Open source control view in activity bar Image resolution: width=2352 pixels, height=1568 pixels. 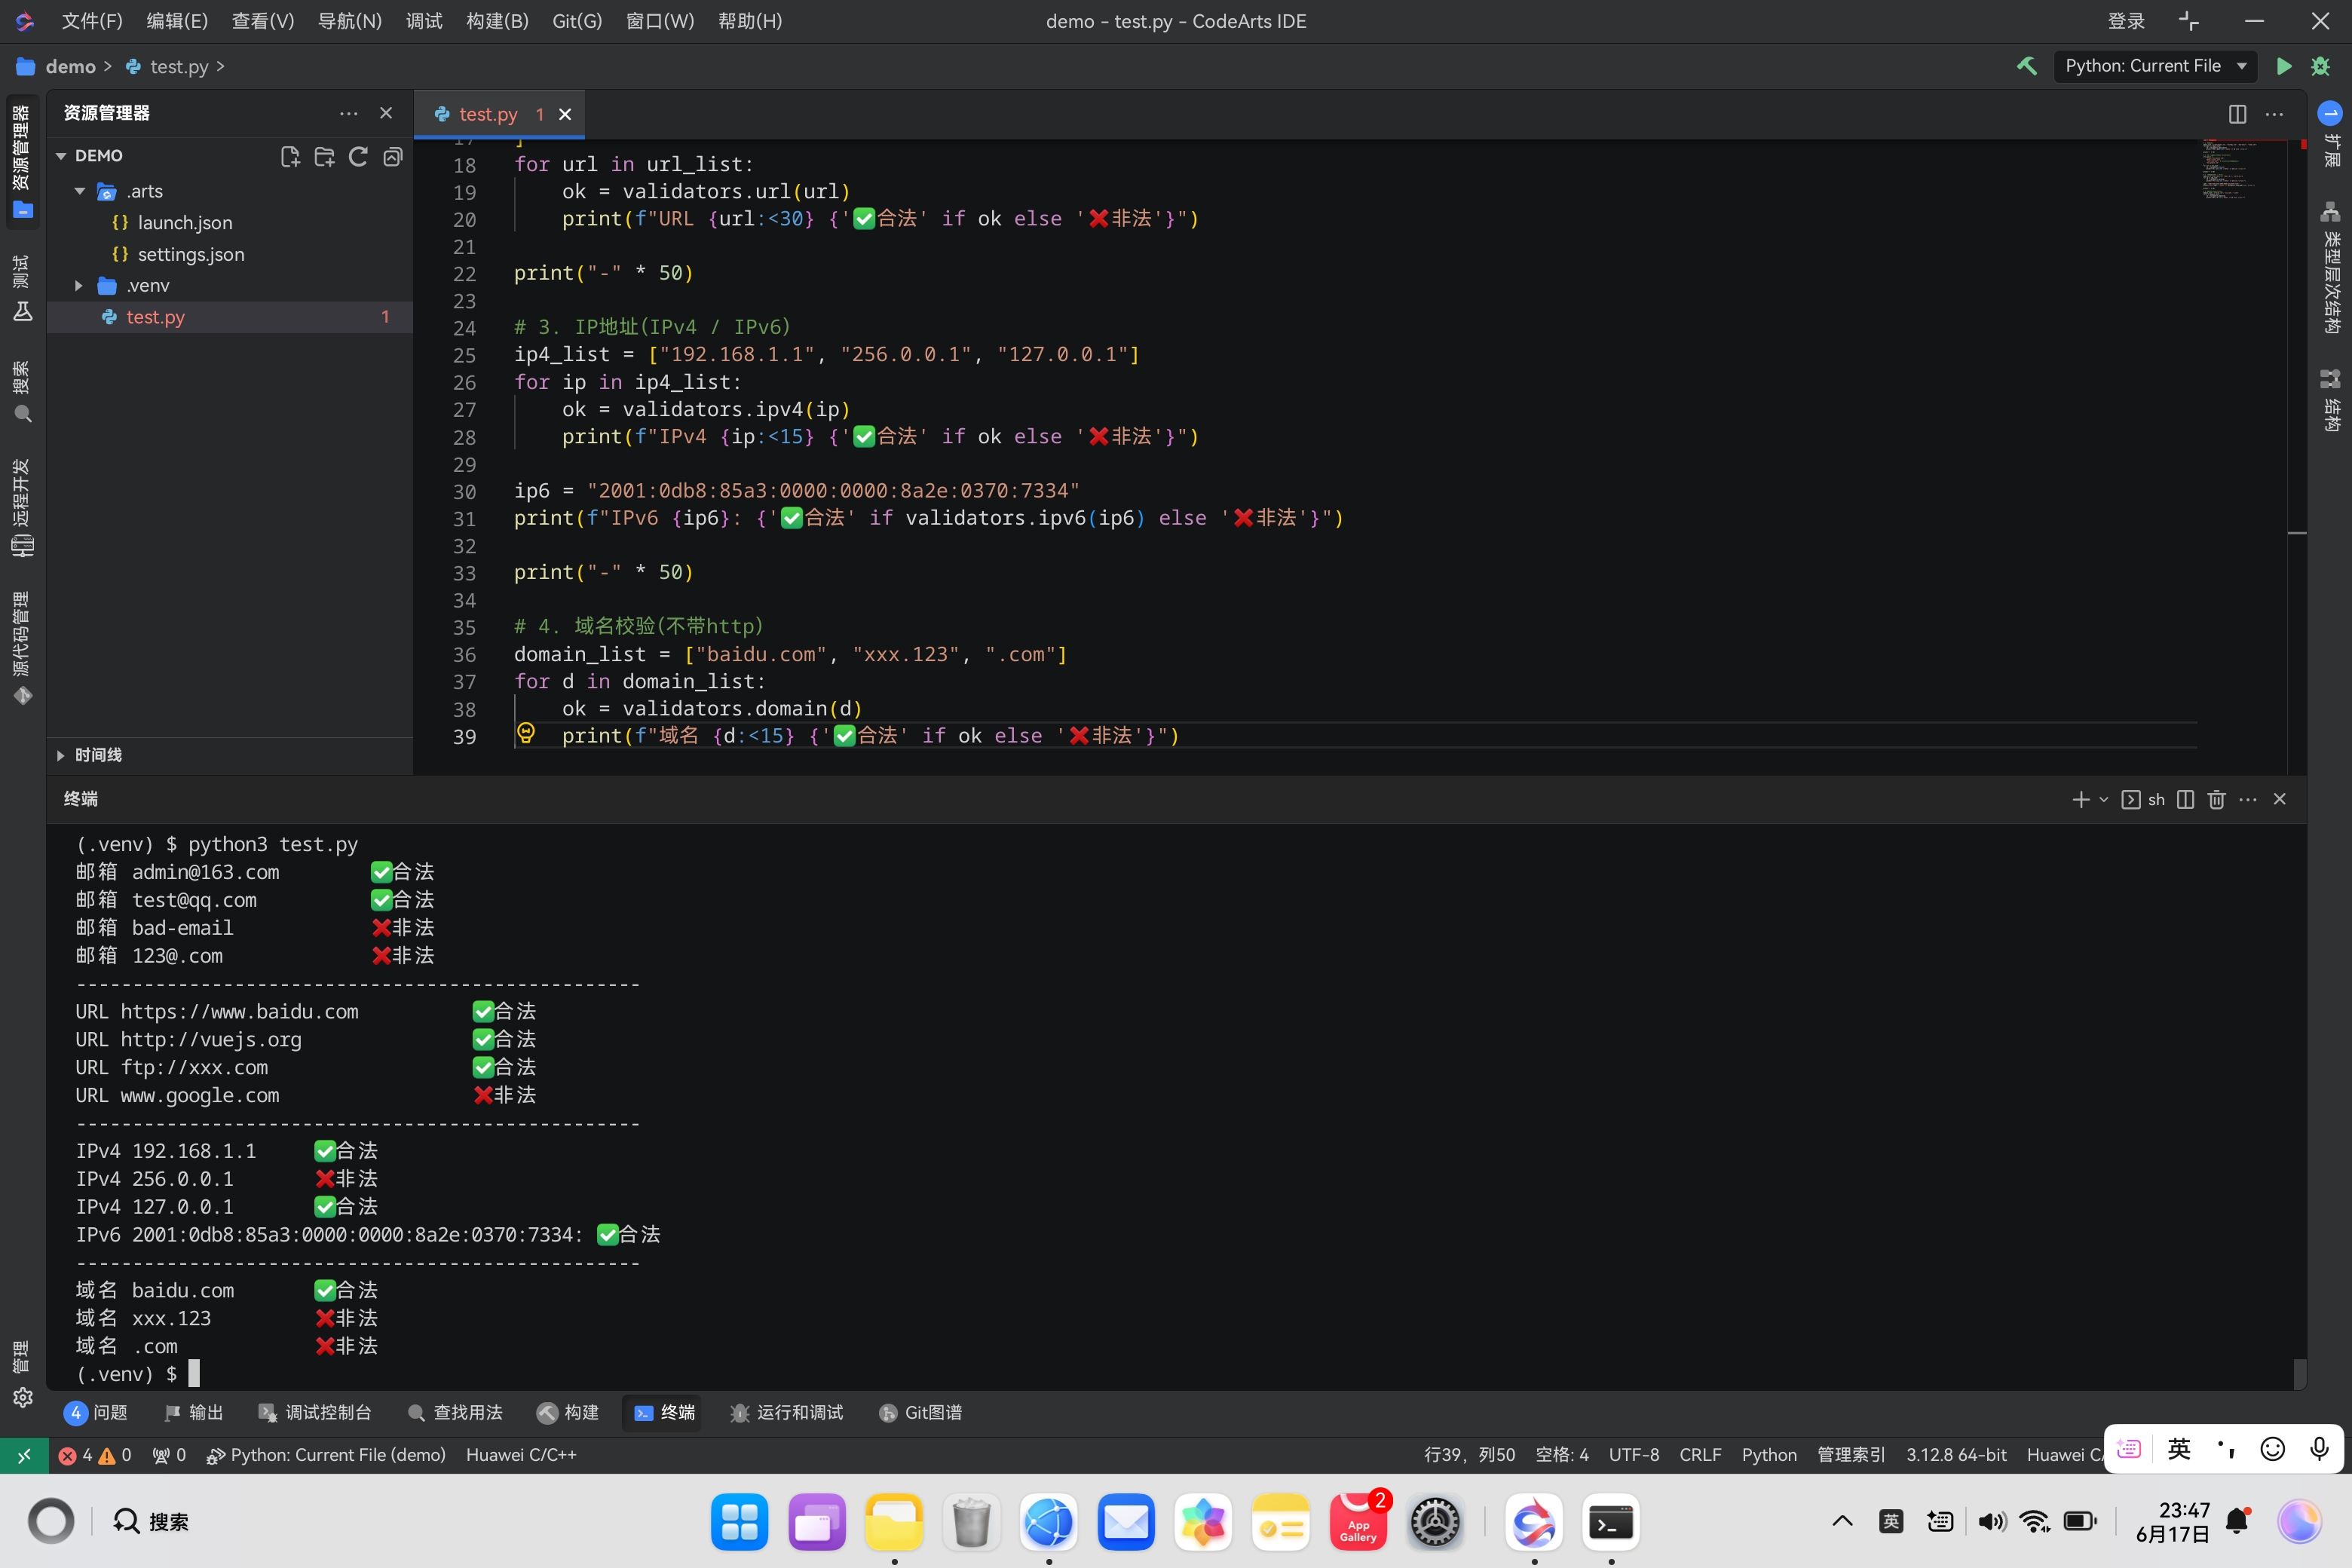(x=22, y=647)
